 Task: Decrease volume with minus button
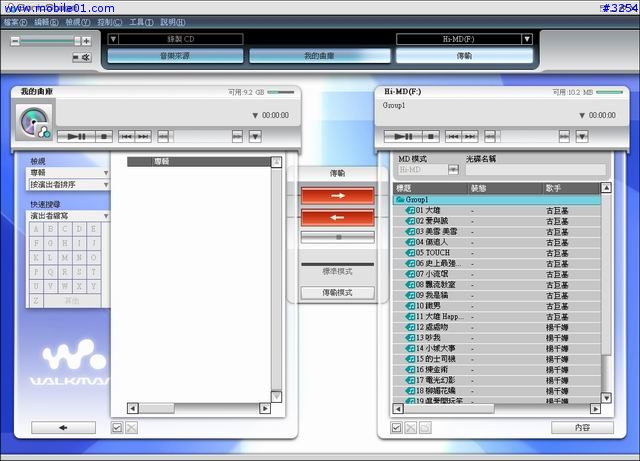[15, 41]
